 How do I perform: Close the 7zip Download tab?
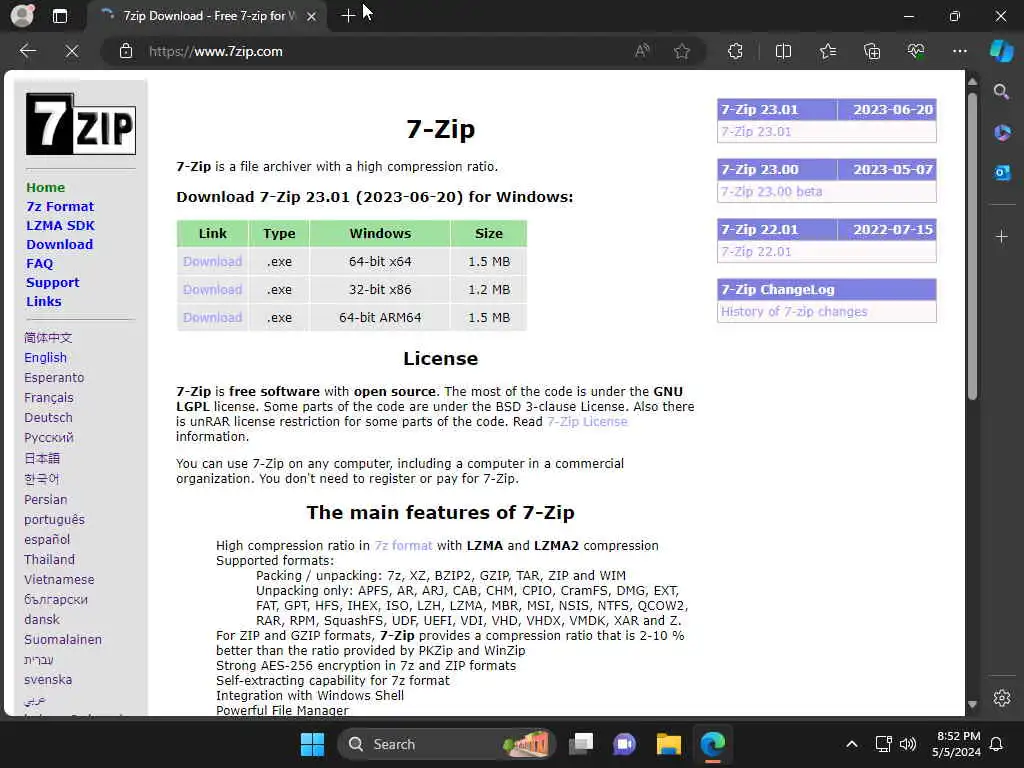312,16
